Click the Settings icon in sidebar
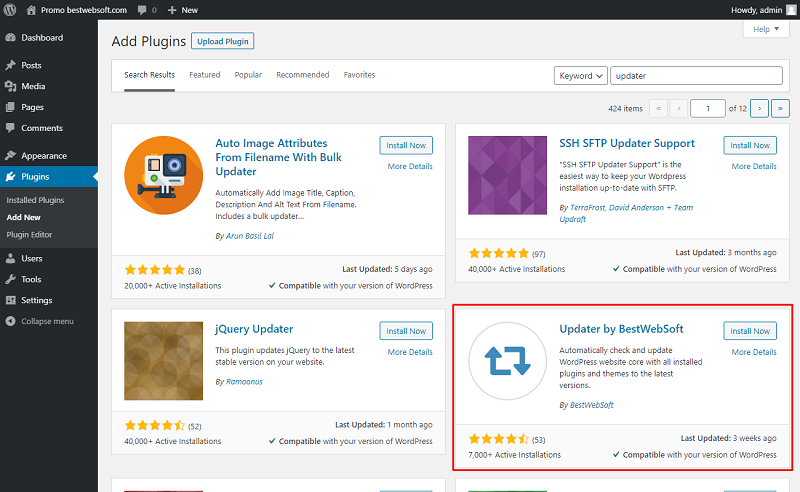The image size is (800, 492). [10, 300]
